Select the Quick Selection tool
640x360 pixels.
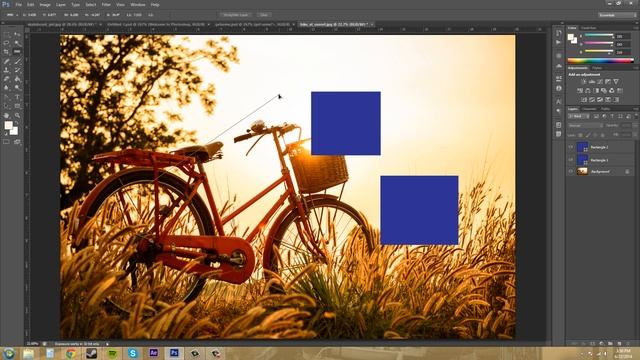pyautogui.click(x=17, y=43)
